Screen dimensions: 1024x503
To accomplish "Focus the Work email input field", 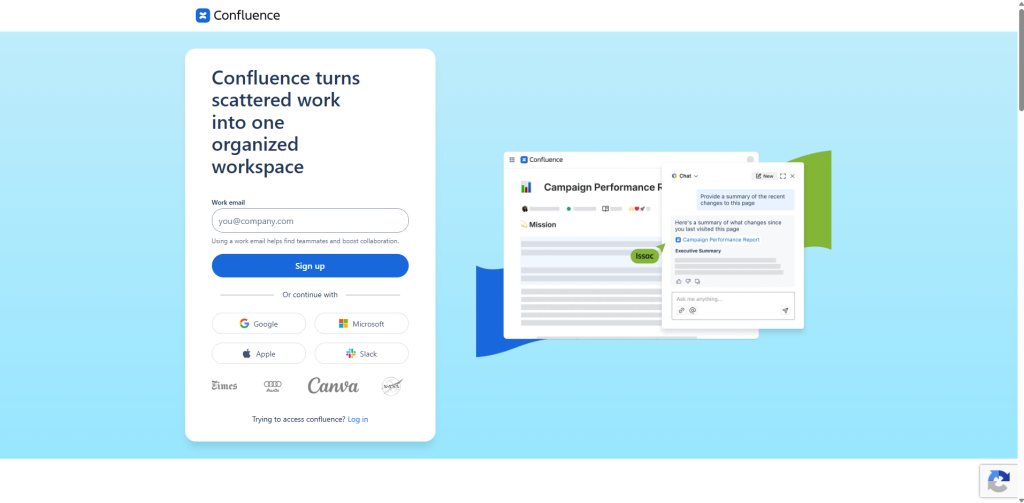I will 310,221.
